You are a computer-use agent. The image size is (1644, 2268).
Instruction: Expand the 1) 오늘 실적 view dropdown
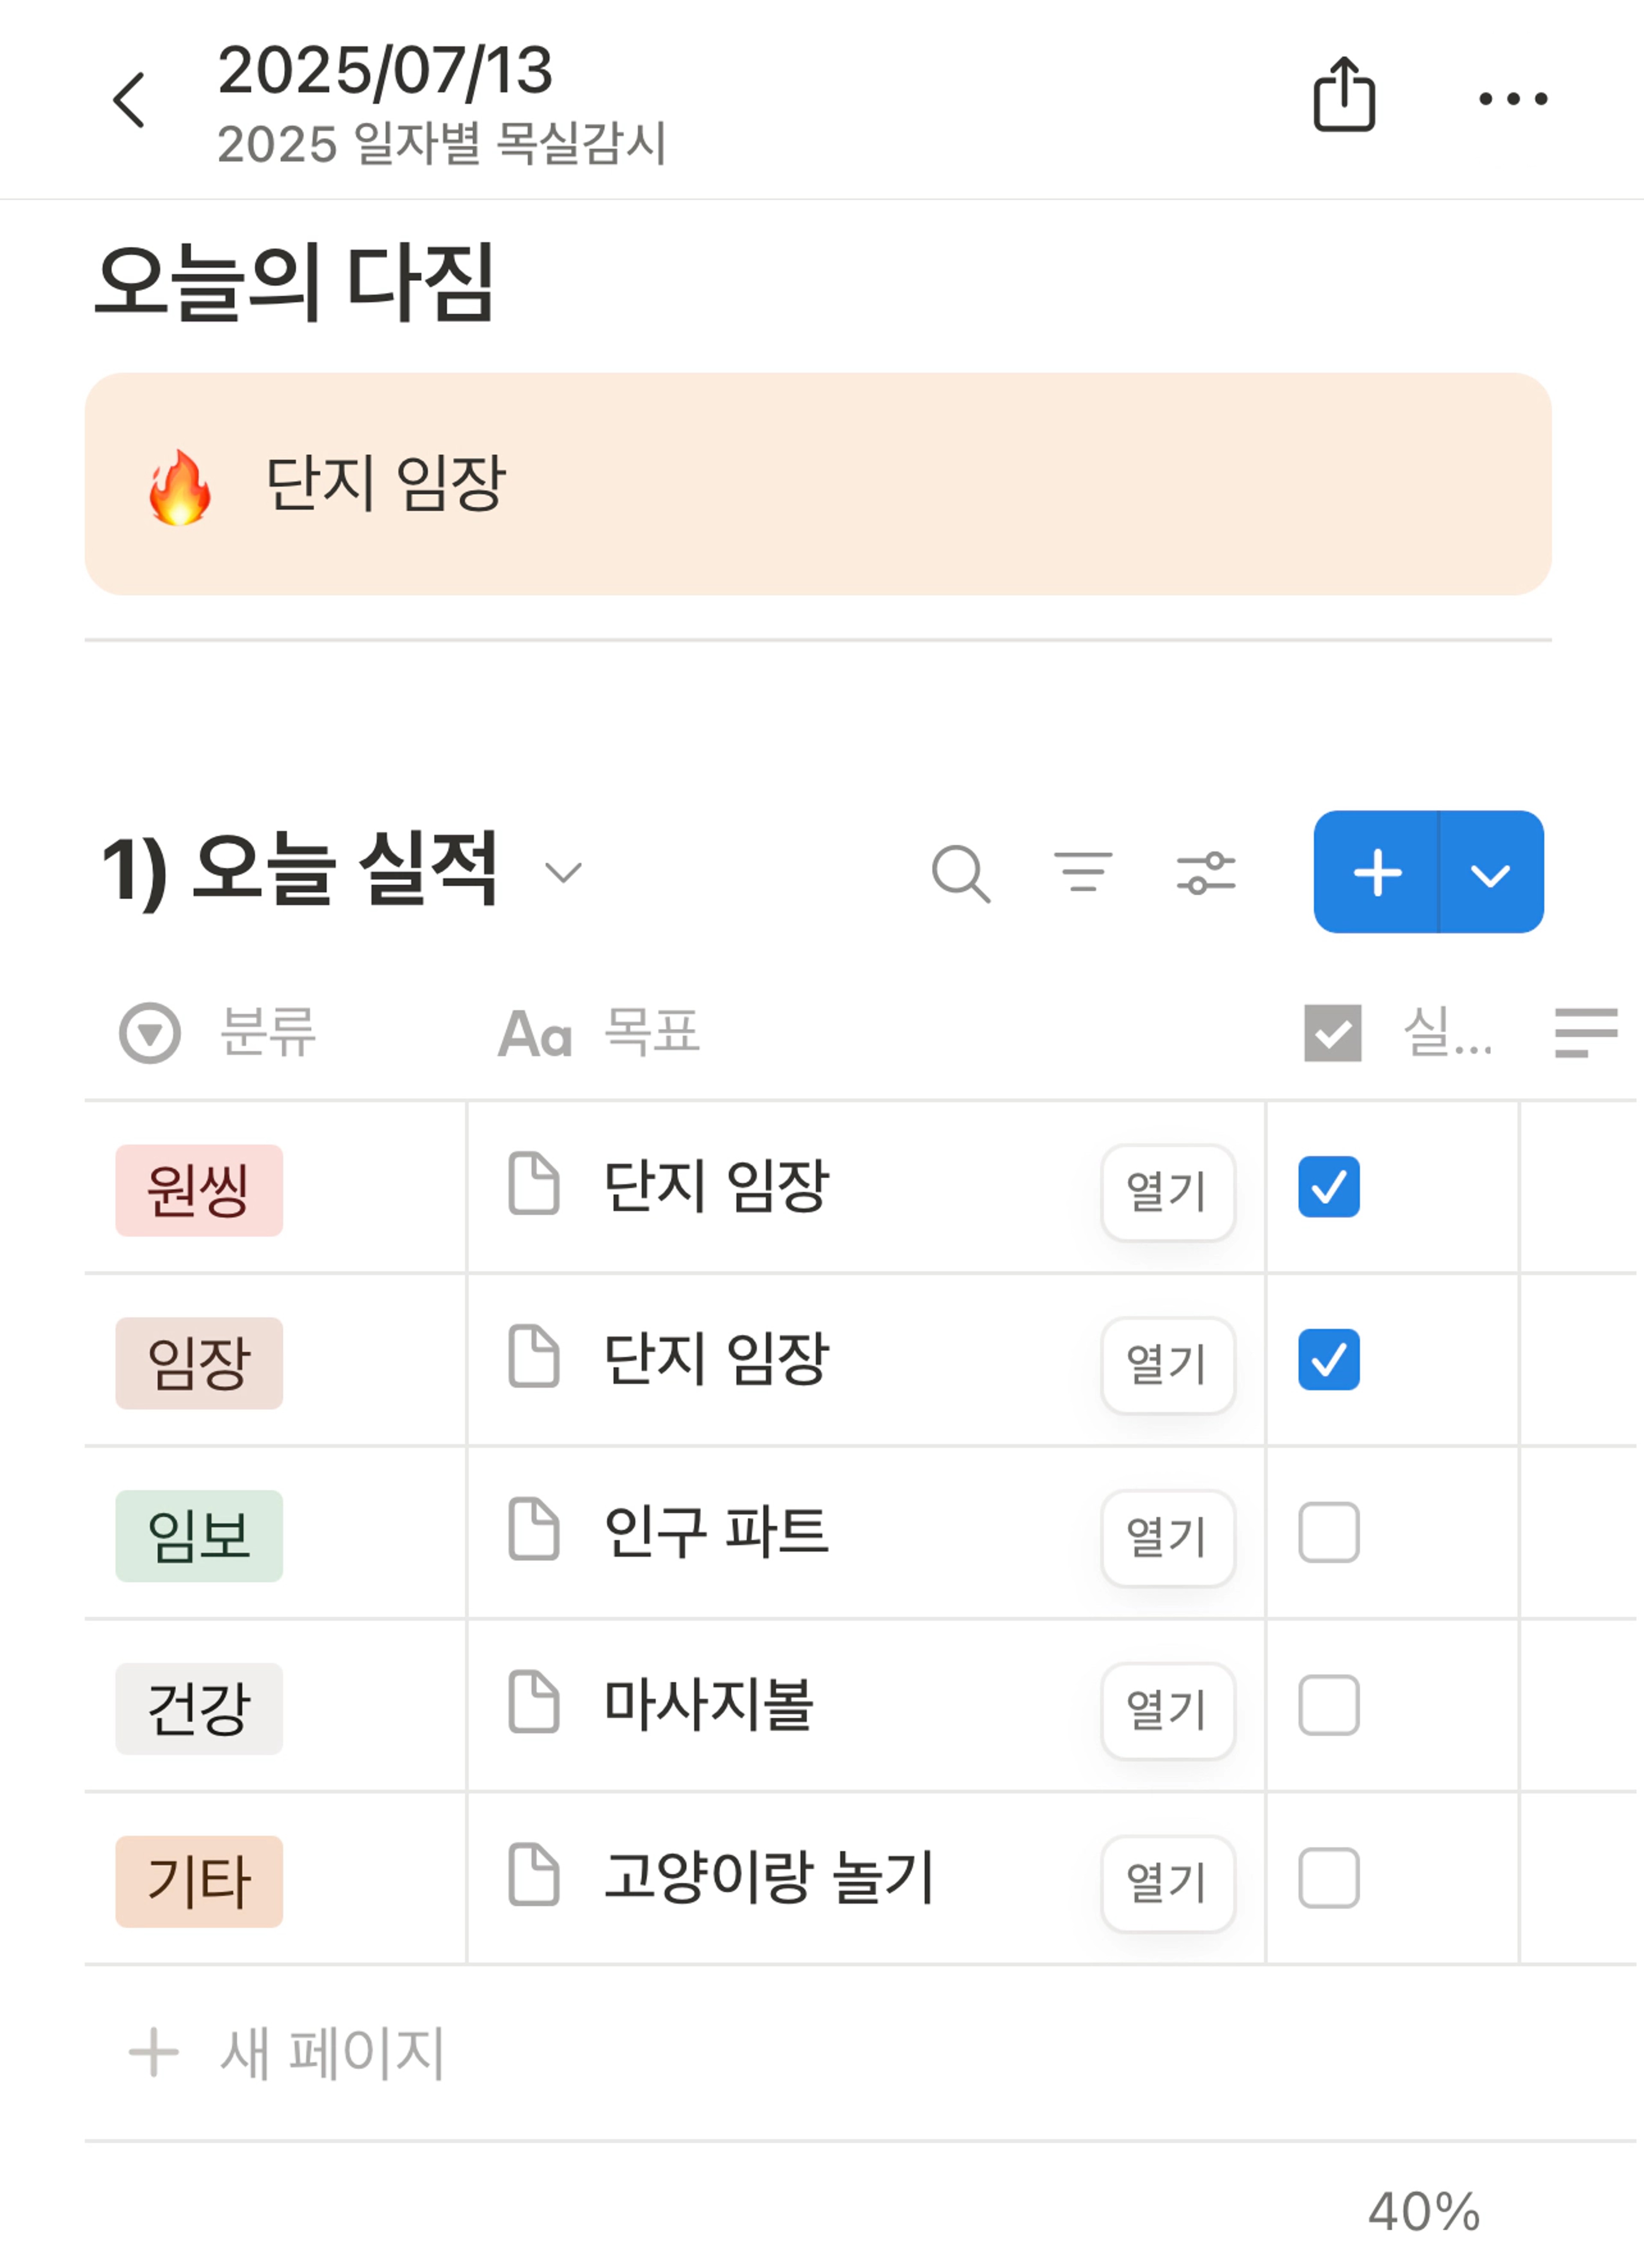(x=563, y=873)
